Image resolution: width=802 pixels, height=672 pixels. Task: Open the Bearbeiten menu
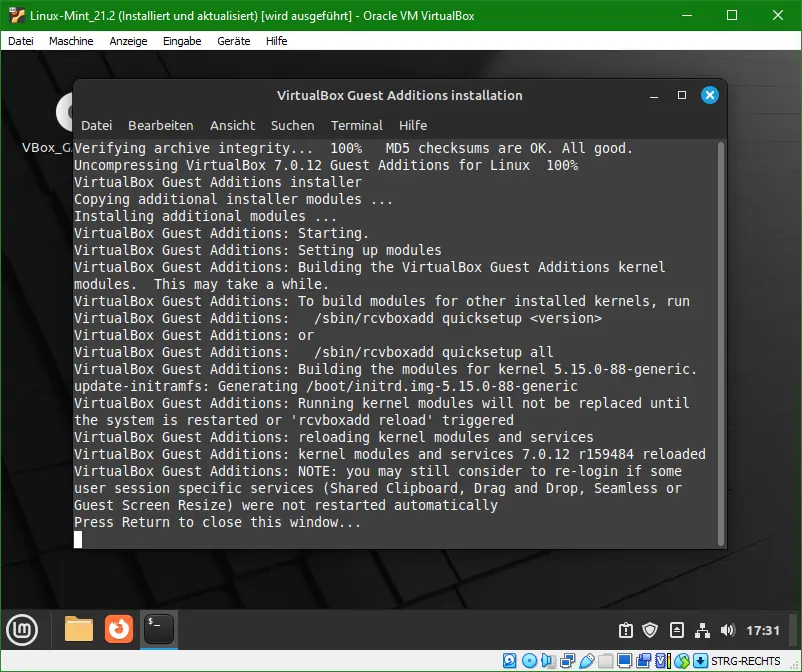point(161,125)
